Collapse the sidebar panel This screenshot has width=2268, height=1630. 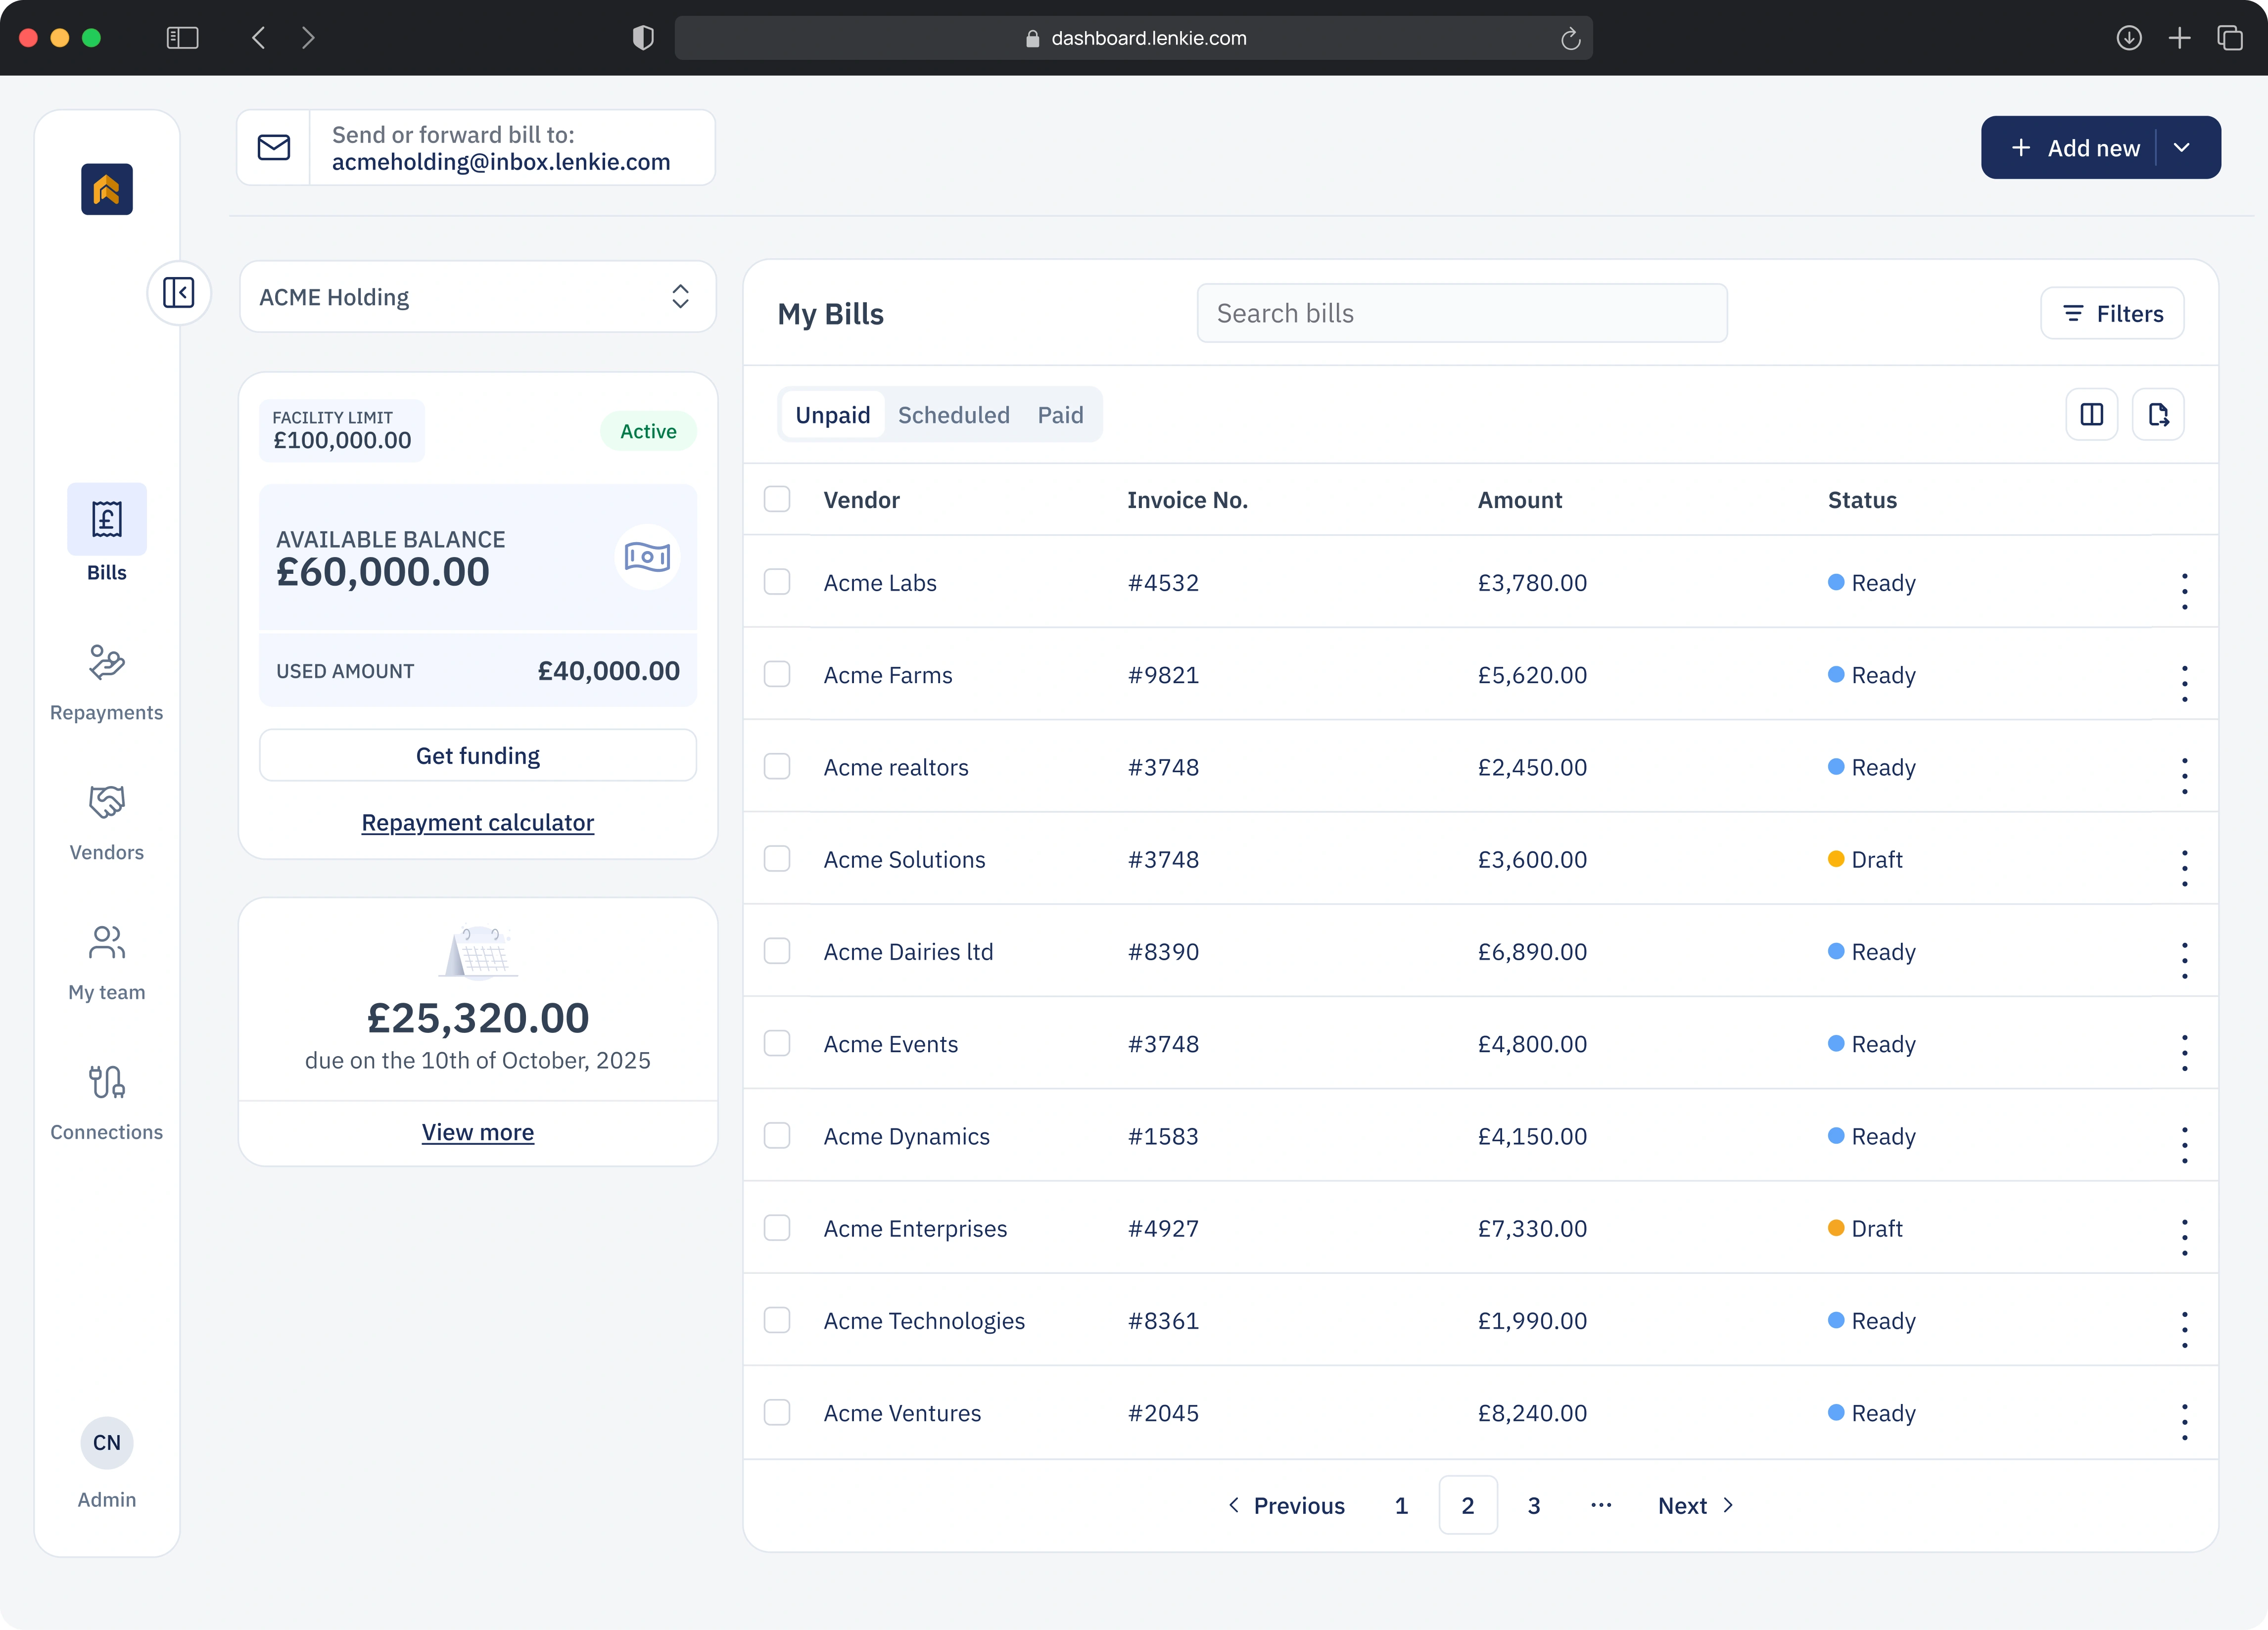(179, 293)
